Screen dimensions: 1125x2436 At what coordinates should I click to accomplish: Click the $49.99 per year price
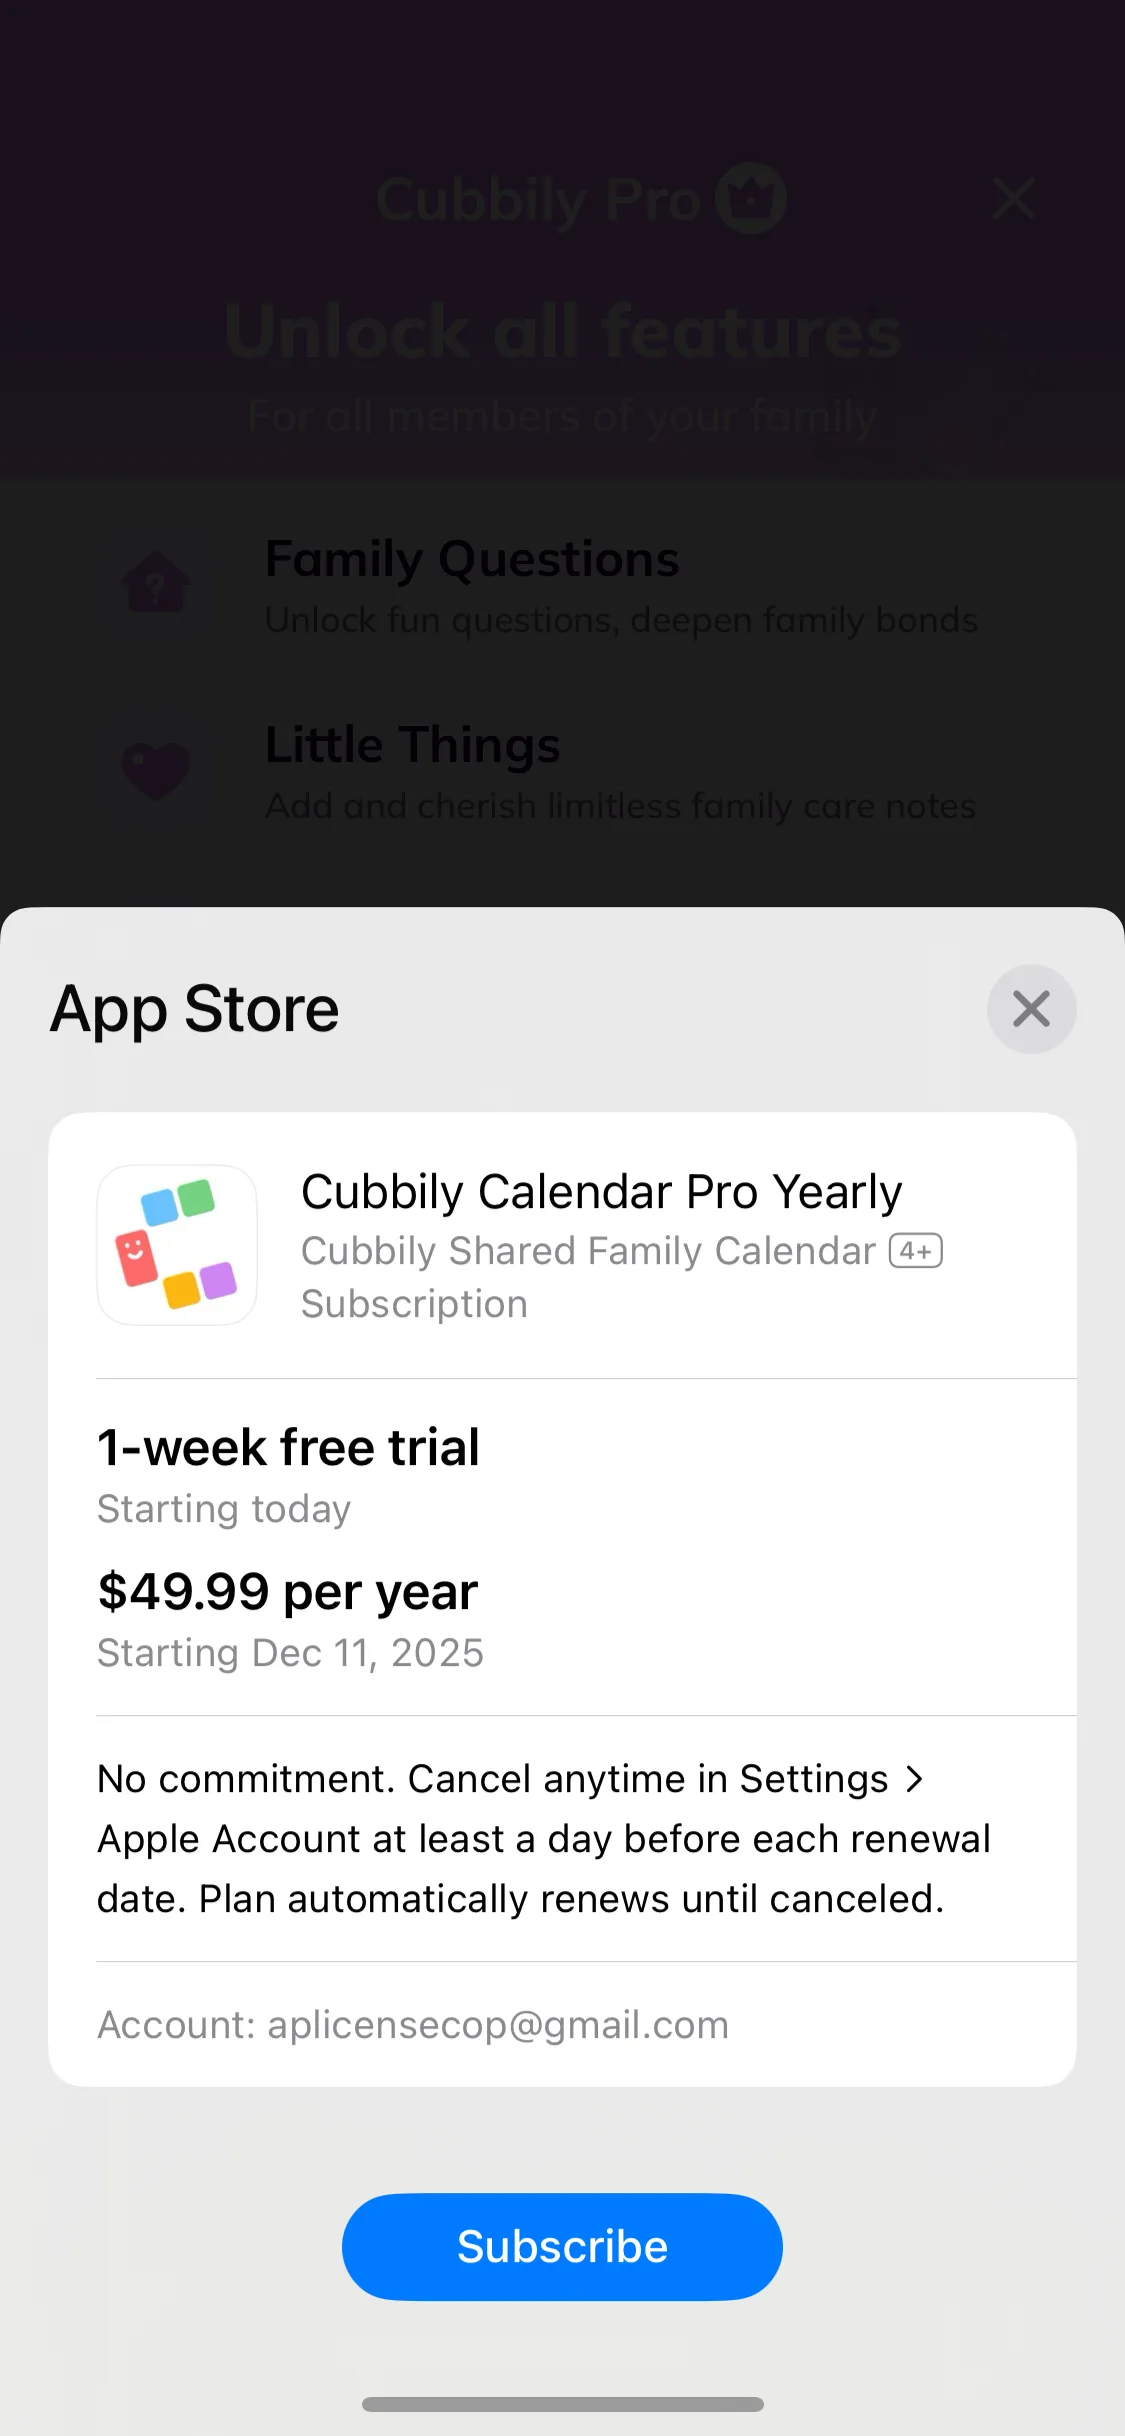click(x=288, y=1591)
